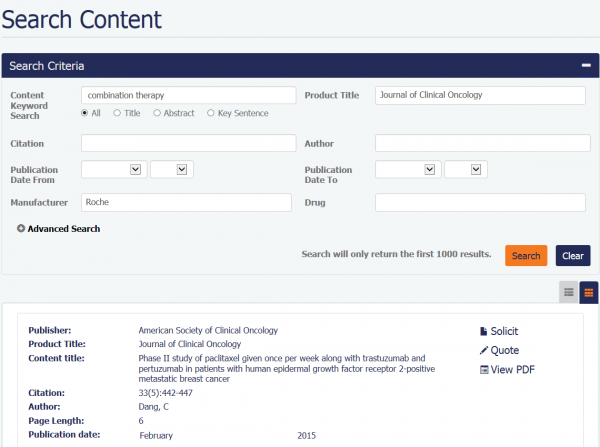The width and height of the screenshot is (600, 447).
Task: Select Key Sentence radio option
Action: tap(211, 113)
